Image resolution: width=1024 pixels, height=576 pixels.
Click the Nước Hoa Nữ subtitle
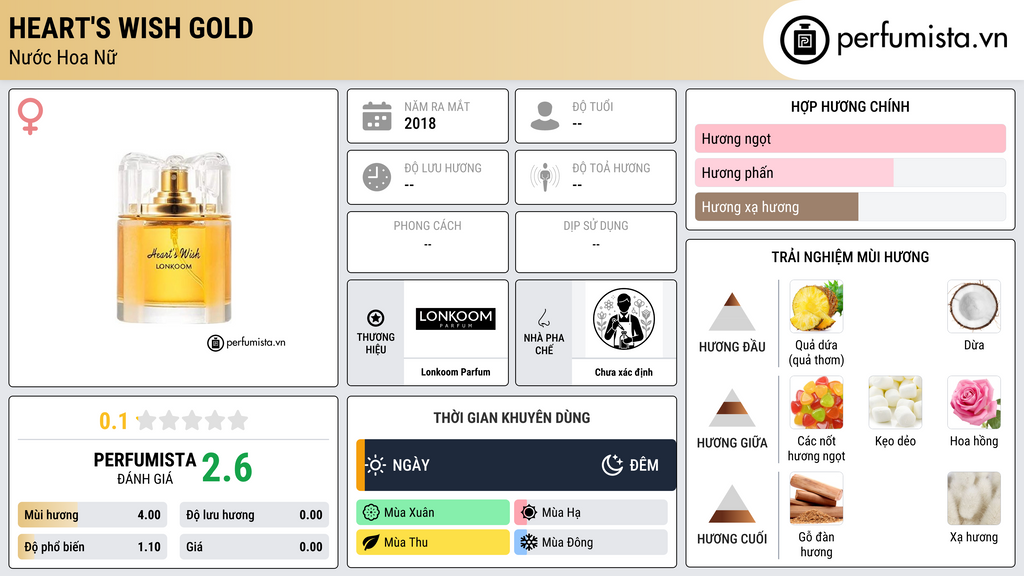click(x=63, y=57)
